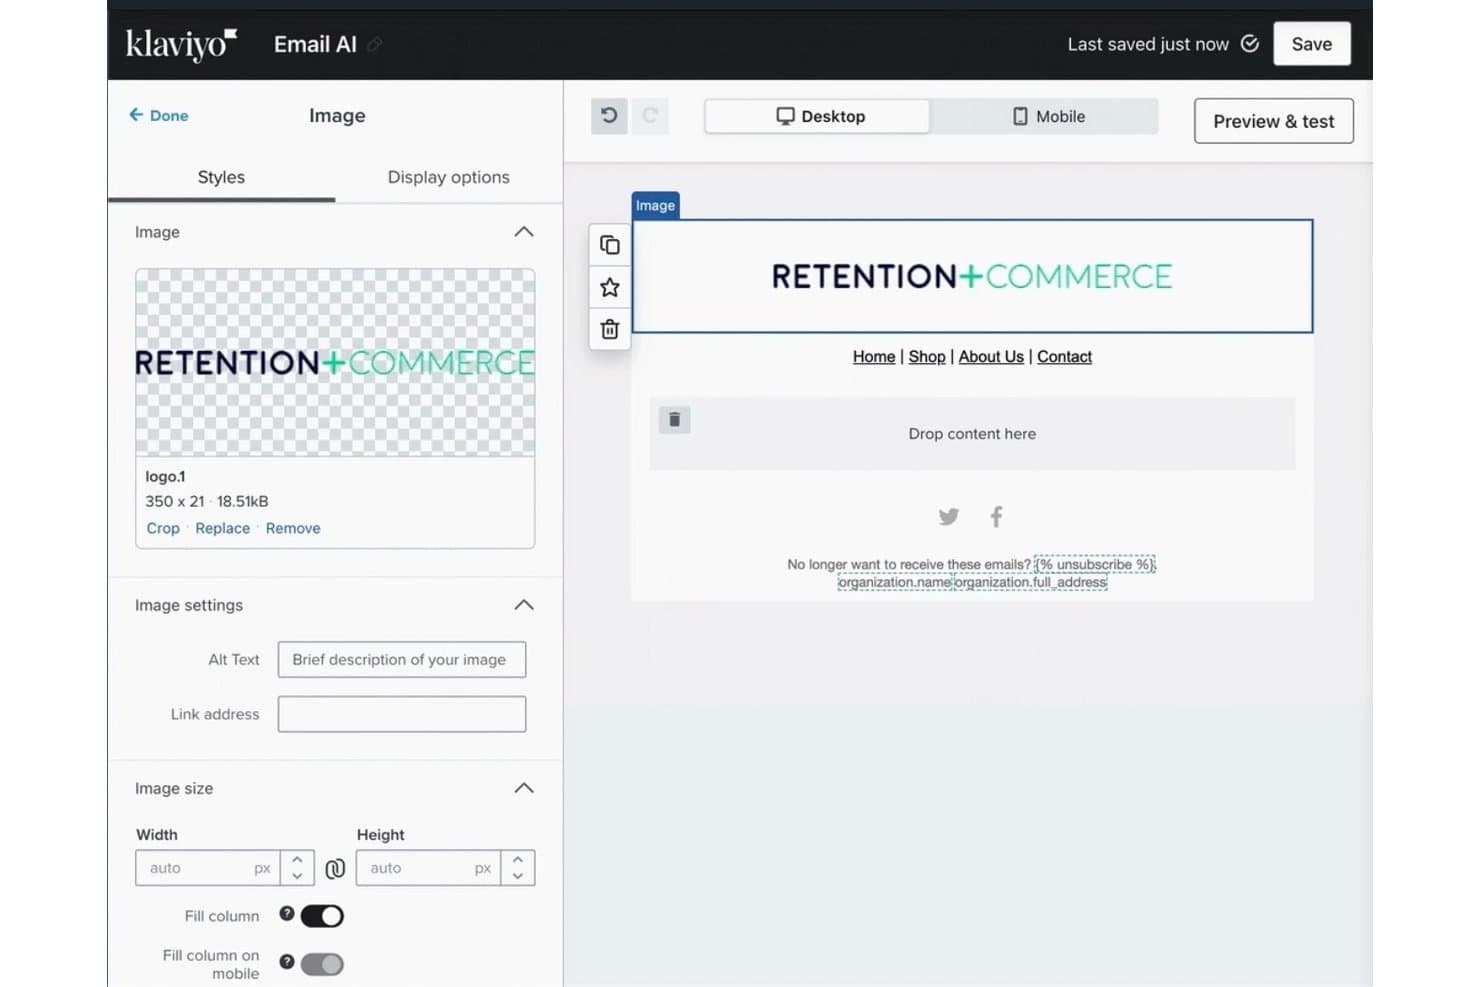
Task: Crop the logo image
Action: coord(163,528)
